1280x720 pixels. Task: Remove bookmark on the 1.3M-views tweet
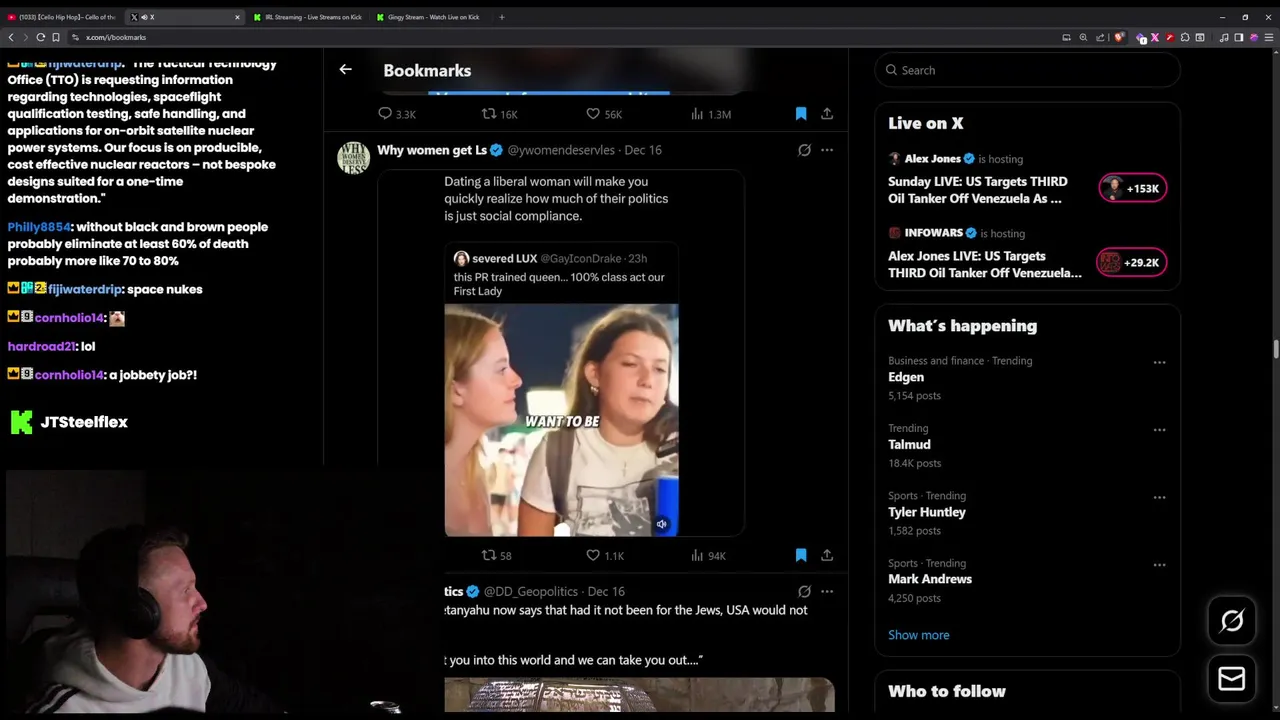pyautogui.click(x=801, y=114)
